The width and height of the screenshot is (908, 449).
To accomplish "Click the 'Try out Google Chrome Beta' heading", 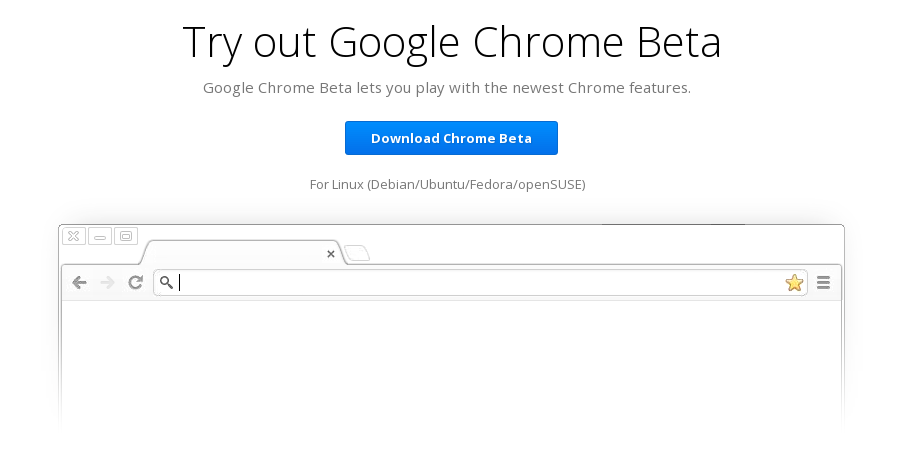I will [452, 42].
